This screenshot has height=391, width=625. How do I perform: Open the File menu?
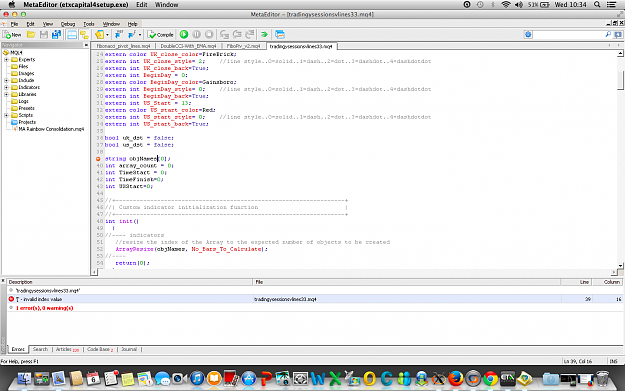pos(14,24)
